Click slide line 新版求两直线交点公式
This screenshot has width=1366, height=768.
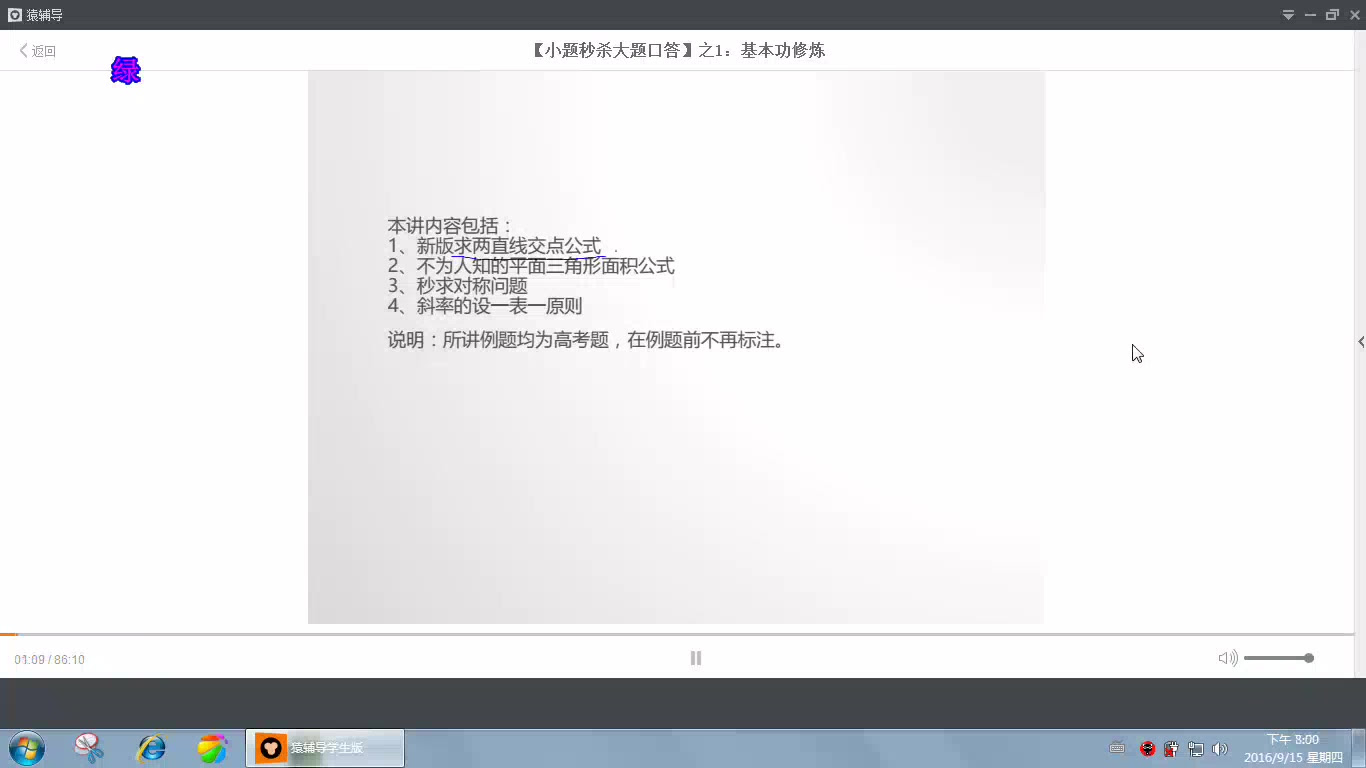click(x=495, y=246)
